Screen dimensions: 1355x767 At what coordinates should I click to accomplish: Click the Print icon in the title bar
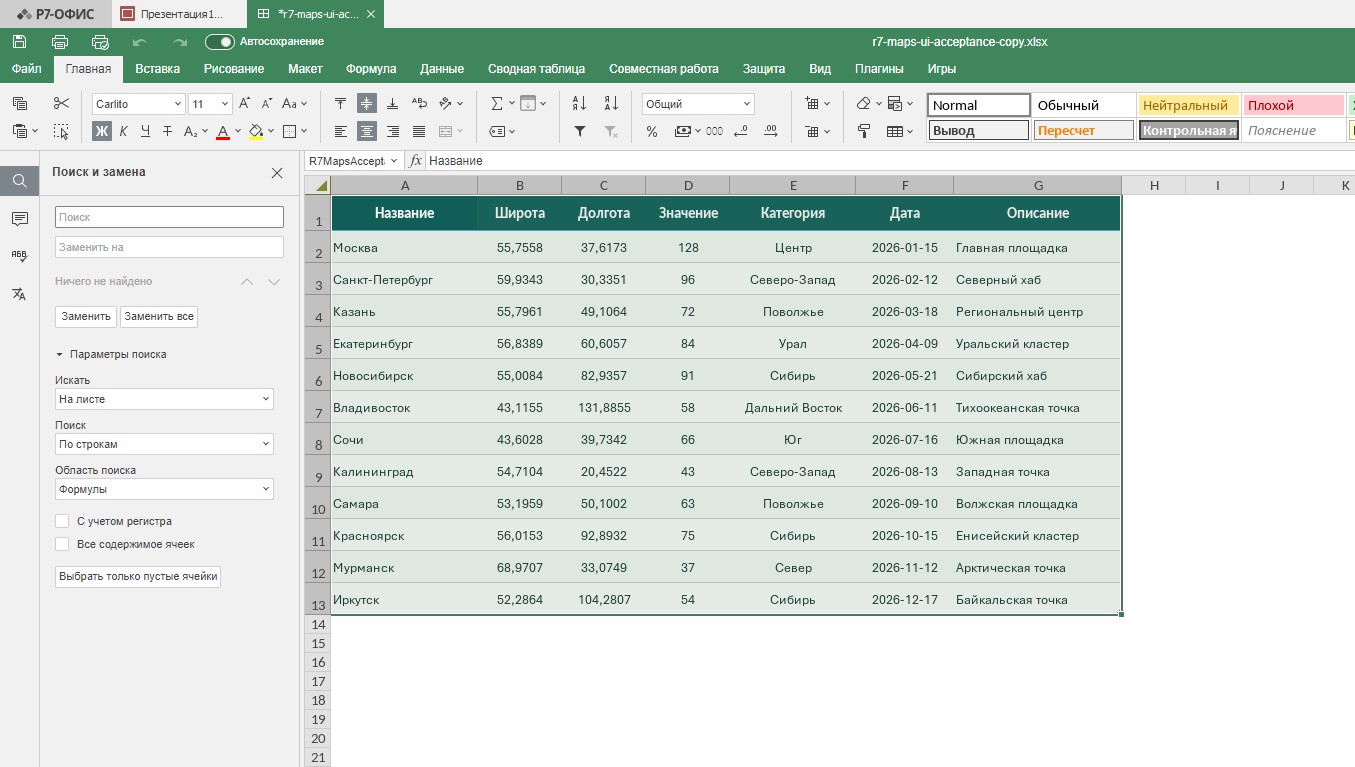click(60, 42)
